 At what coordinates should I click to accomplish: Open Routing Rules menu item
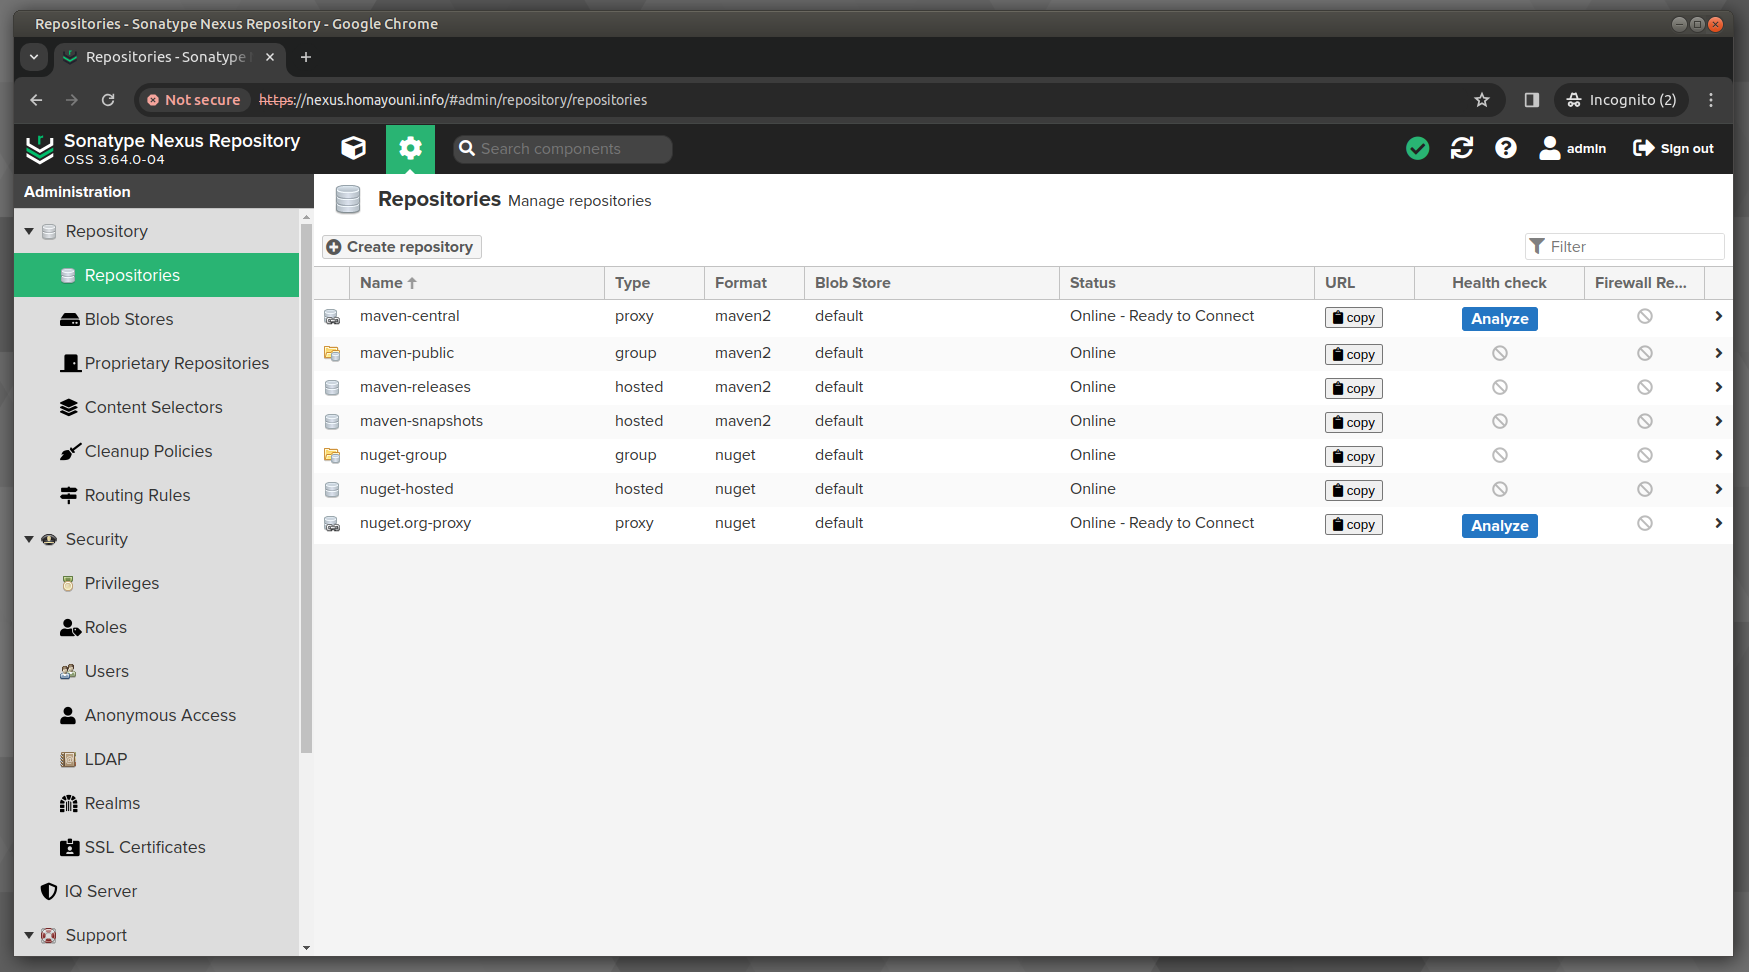156,495
